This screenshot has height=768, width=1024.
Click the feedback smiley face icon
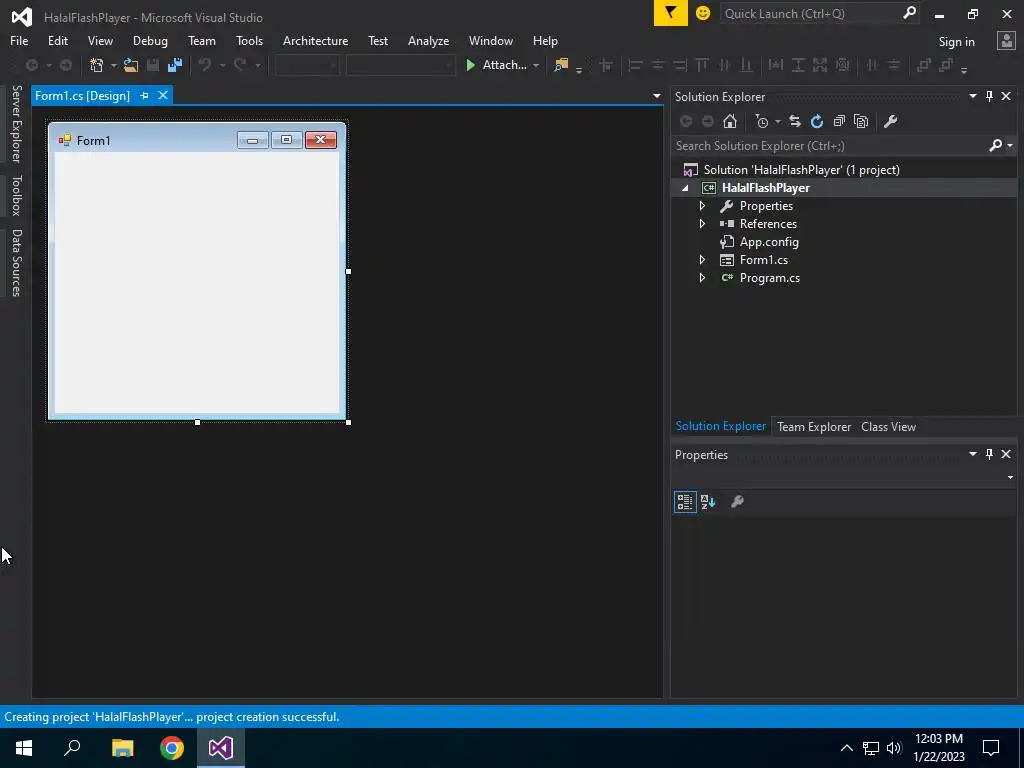[x=703, y=13]
